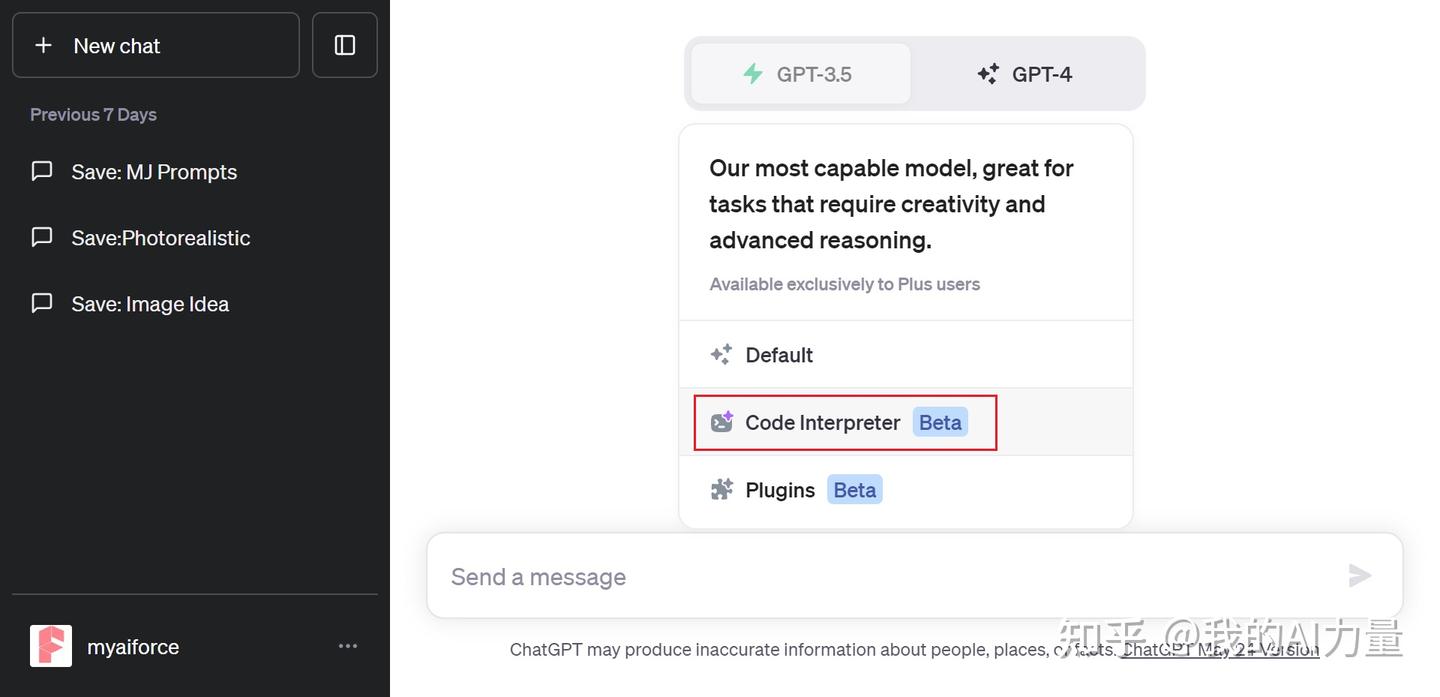
Task: Open the three-dots account menu
Action: tap(348, 646)
